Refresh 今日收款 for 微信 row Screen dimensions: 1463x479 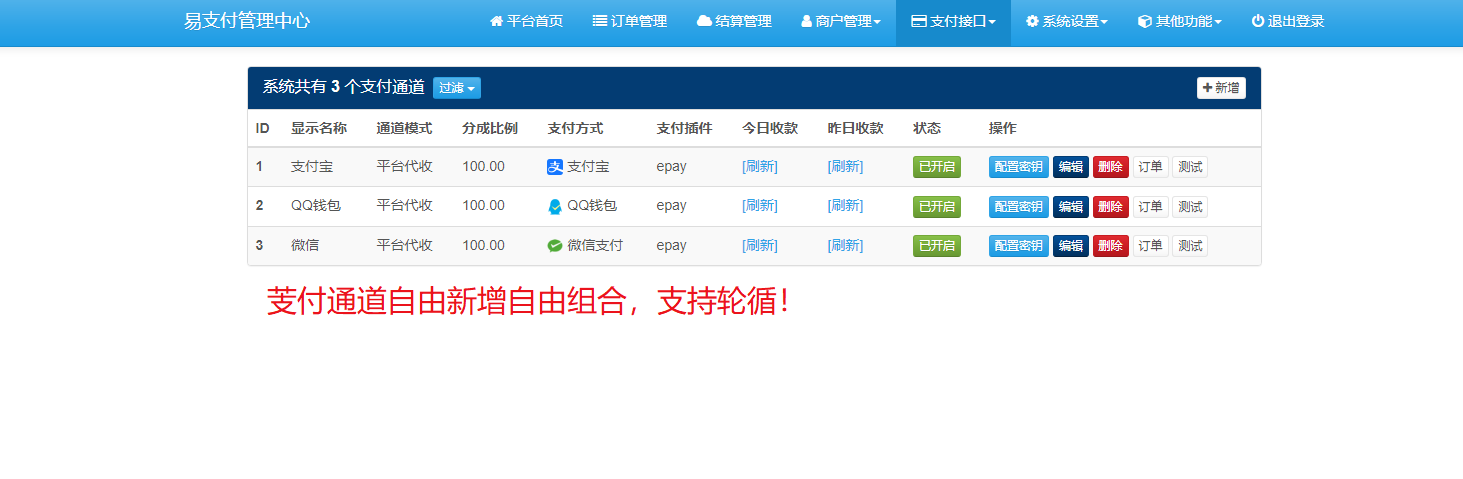click(760, 245)
